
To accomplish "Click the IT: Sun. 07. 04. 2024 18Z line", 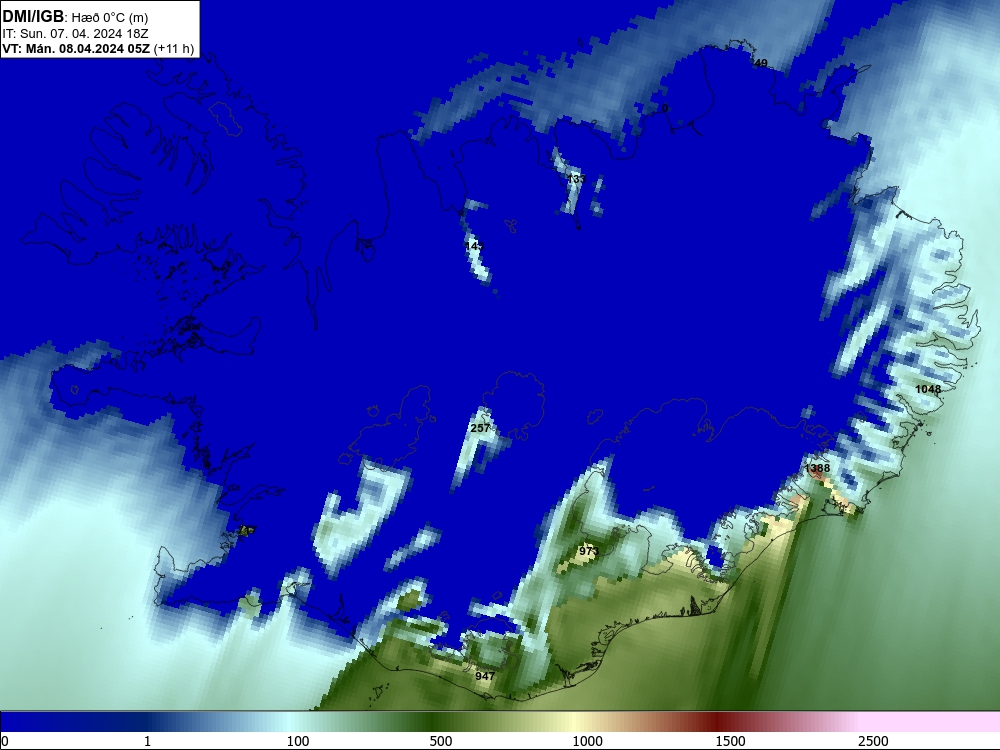I will 75,34.
